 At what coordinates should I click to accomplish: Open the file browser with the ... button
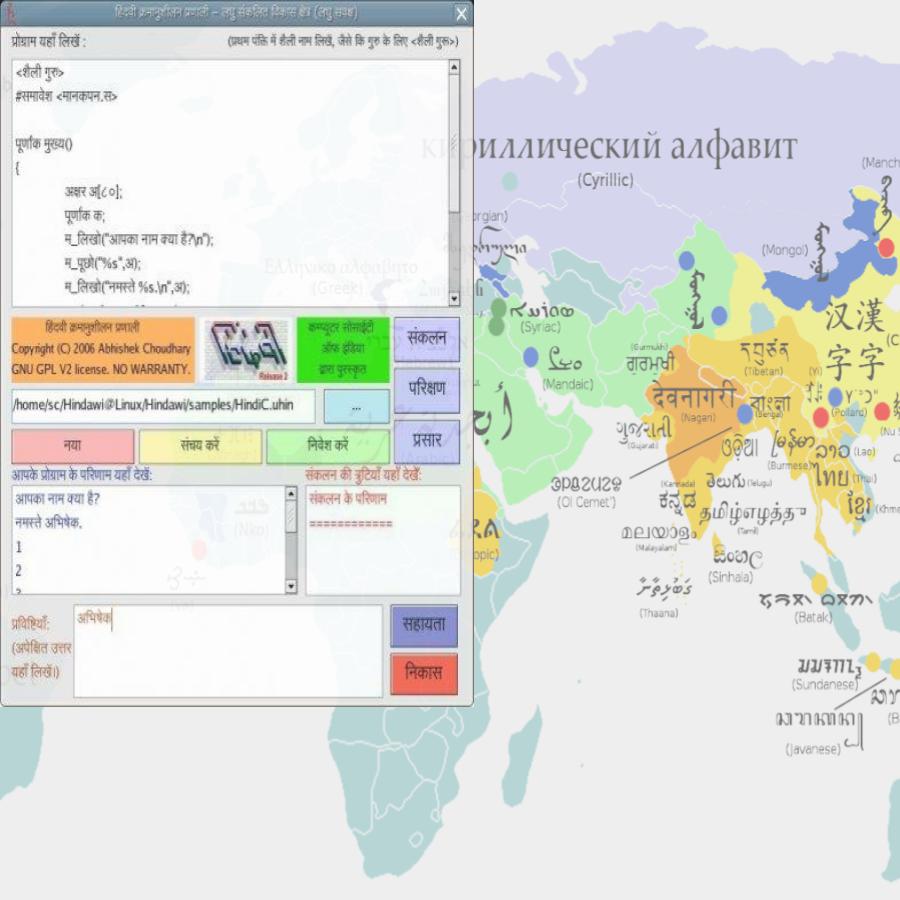coord(358,406)
